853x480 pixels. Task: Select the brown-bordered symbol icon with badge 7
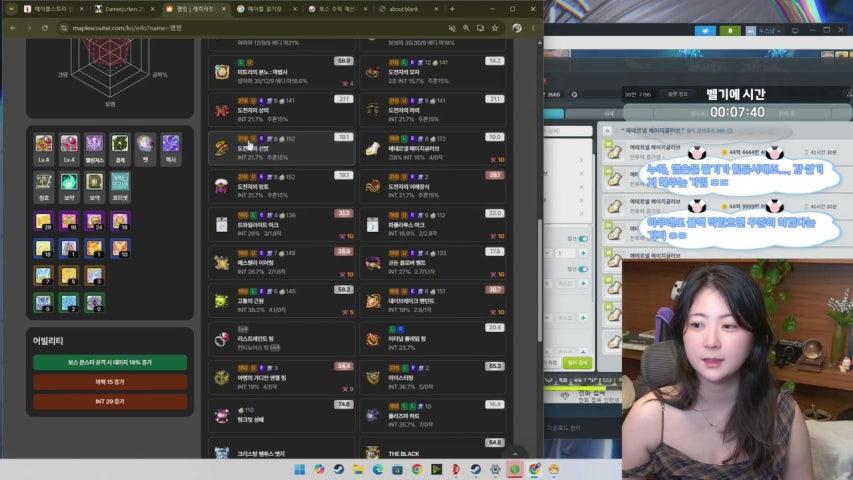44,275
